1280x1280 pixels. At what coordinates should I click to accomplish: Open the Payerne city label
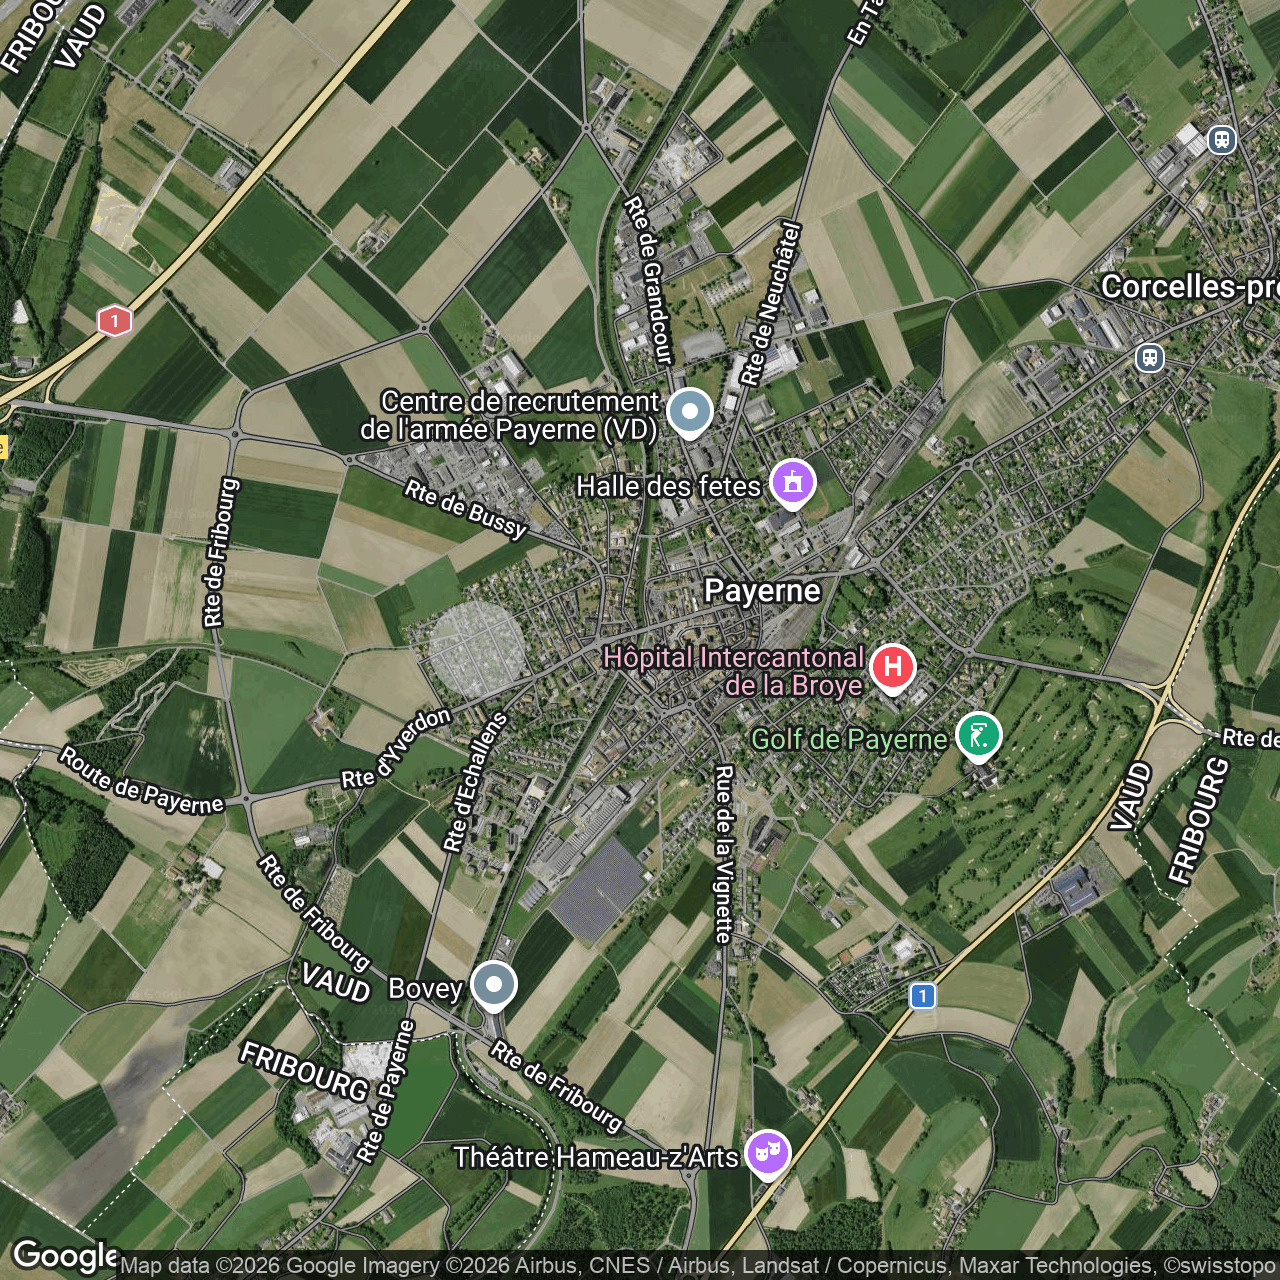click(x=763, y=592)
